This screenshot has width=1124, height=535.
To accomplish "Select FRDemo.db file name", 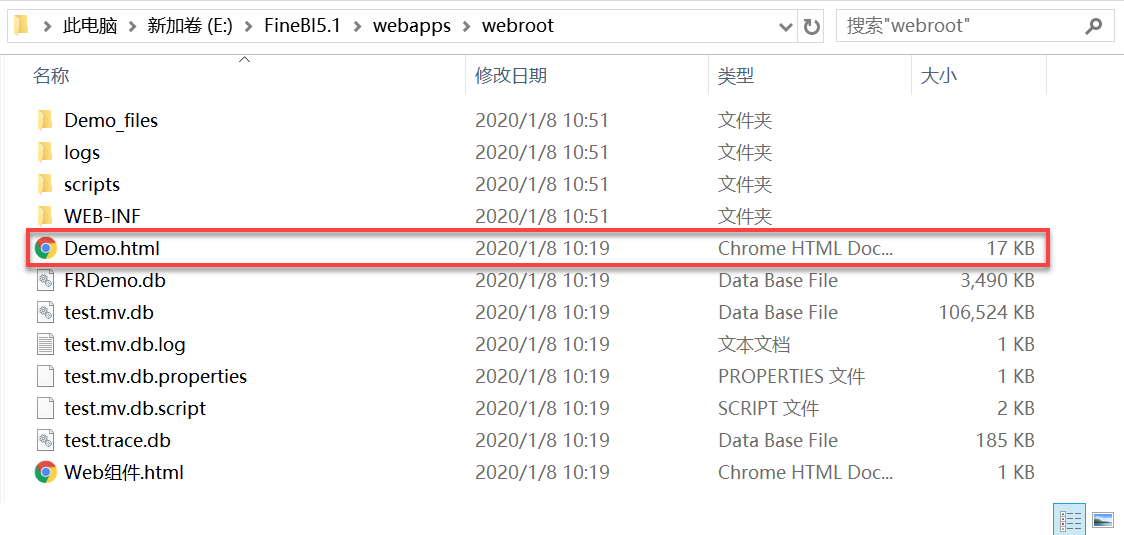I will [115, 280].
